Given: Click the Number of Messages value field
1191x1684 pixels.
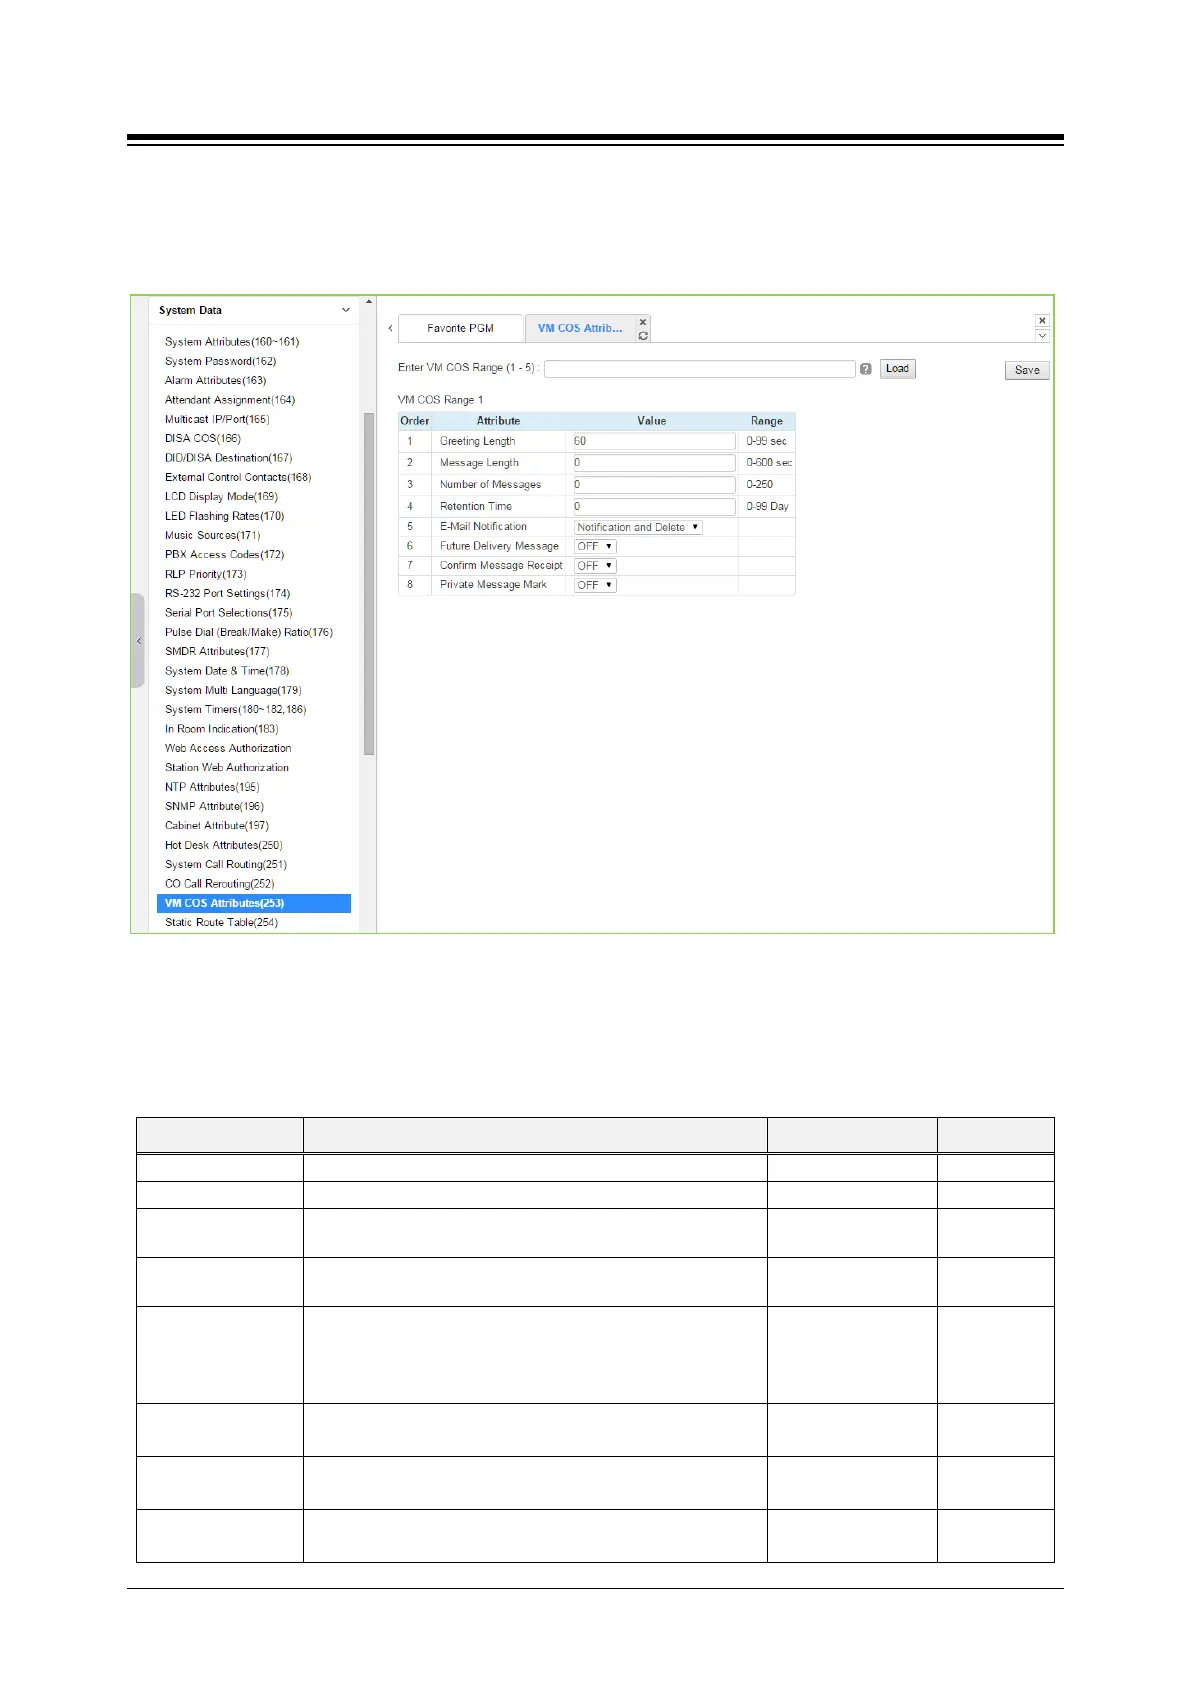Looking at the screenshot, I should (654, 484).
